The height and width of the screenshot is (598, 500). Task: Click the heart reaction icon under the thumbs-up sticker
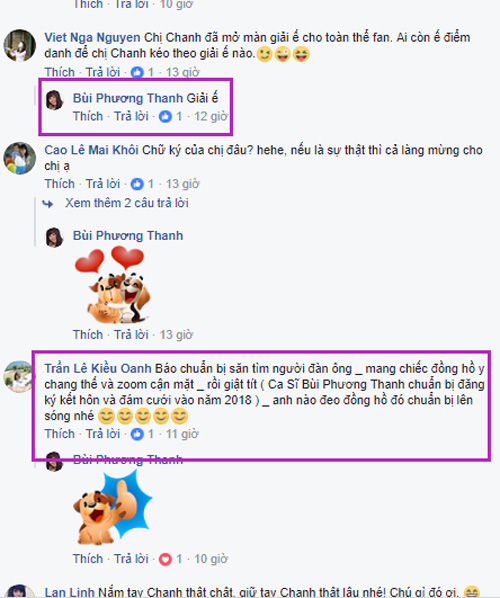click(165, 559)
